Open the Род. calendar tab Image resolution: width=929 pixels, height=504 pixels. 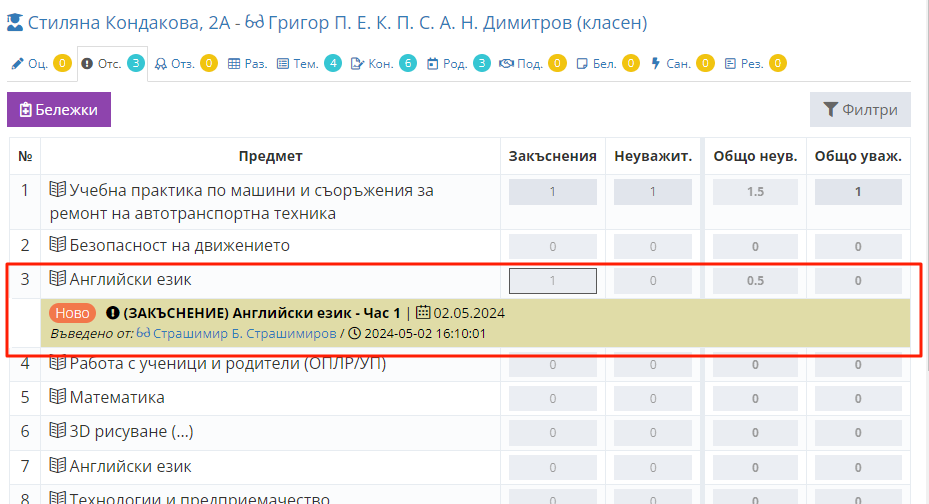point(446,64)
